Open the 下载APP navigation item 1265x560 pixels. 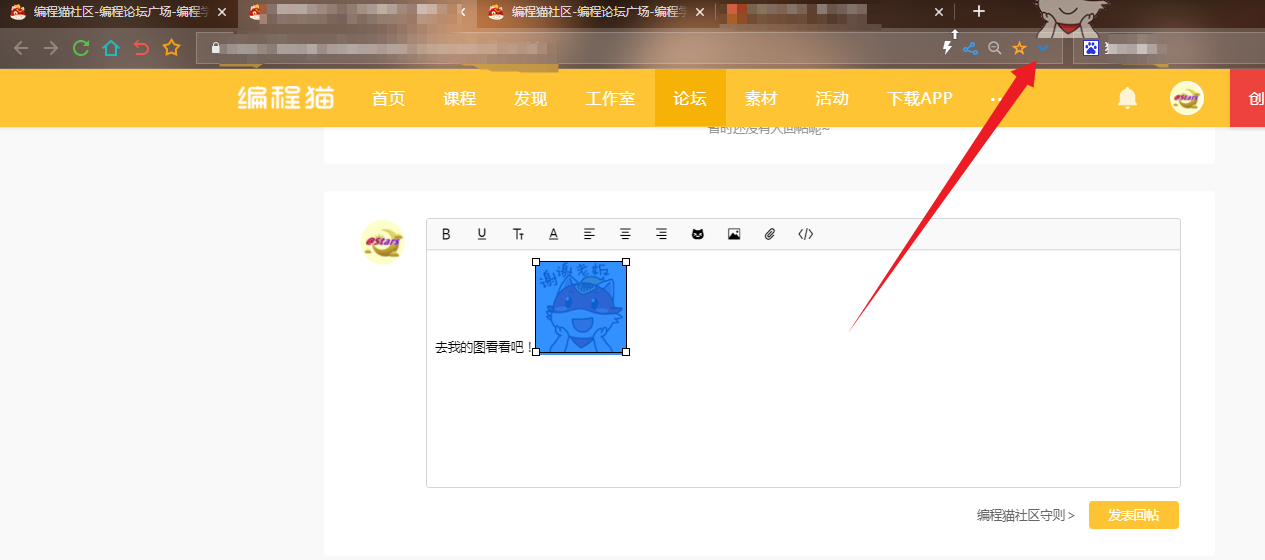[920, 98]
